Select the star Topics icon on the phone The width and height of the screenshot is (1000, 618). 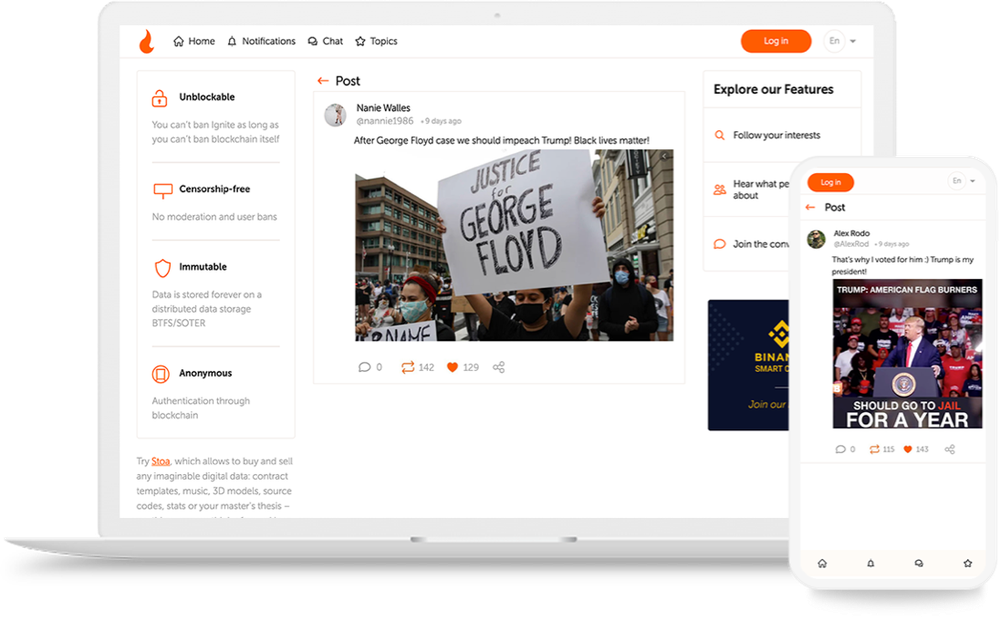coord(967,563)
